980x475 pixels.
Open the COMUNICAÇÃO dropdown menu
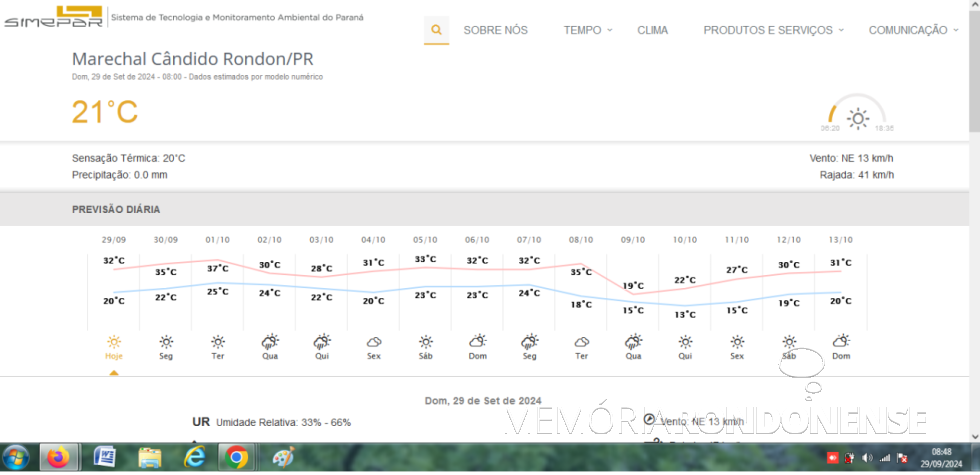pyautogui.click(x=913, y=30)
